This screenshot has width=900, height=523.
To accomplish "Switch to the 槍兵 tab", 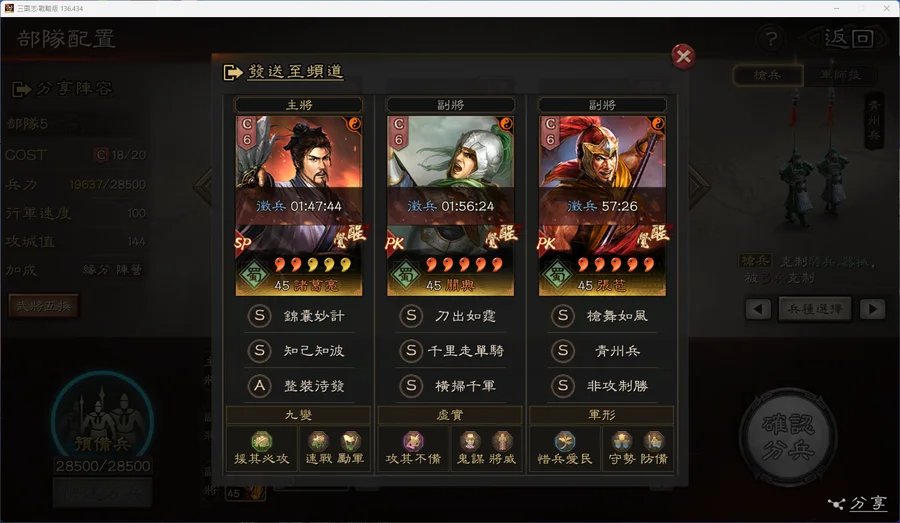I will pyautogui.click(x=767, y=75).
